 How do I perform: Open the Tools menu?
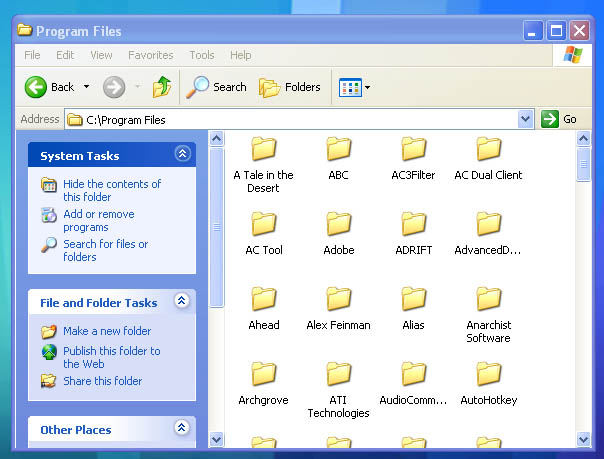(201, 55)
